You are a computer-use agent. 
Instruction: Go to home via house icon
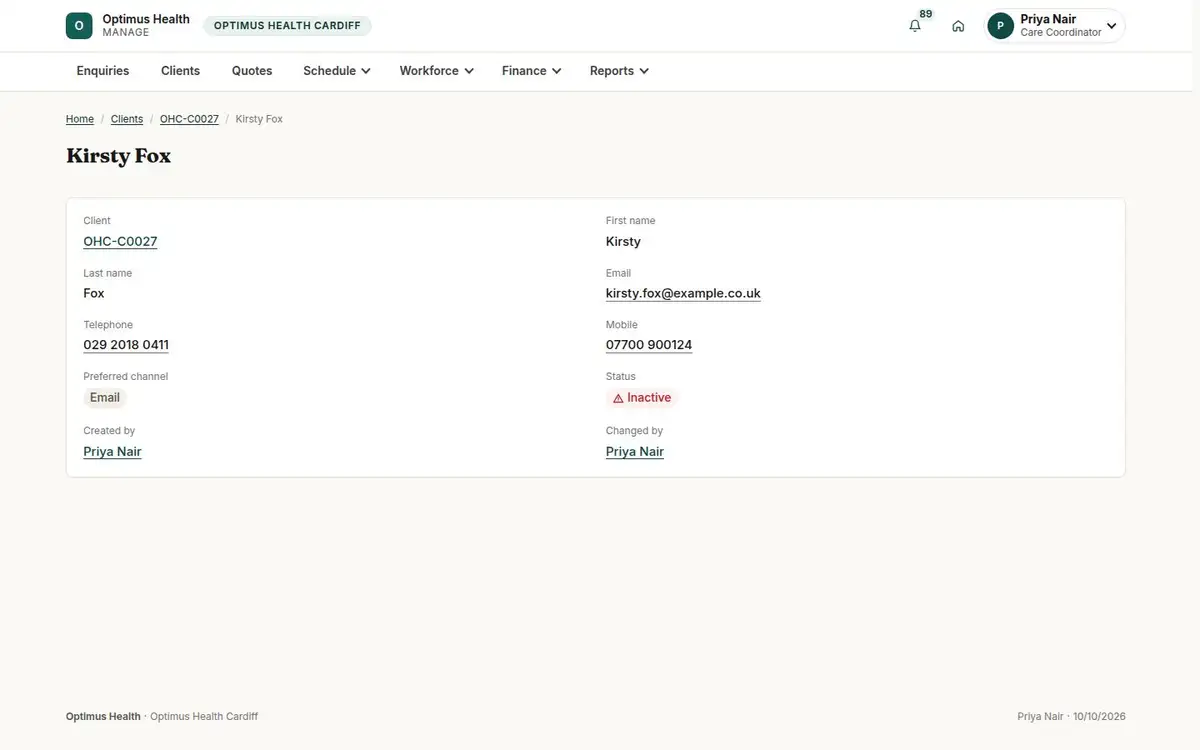958,26
